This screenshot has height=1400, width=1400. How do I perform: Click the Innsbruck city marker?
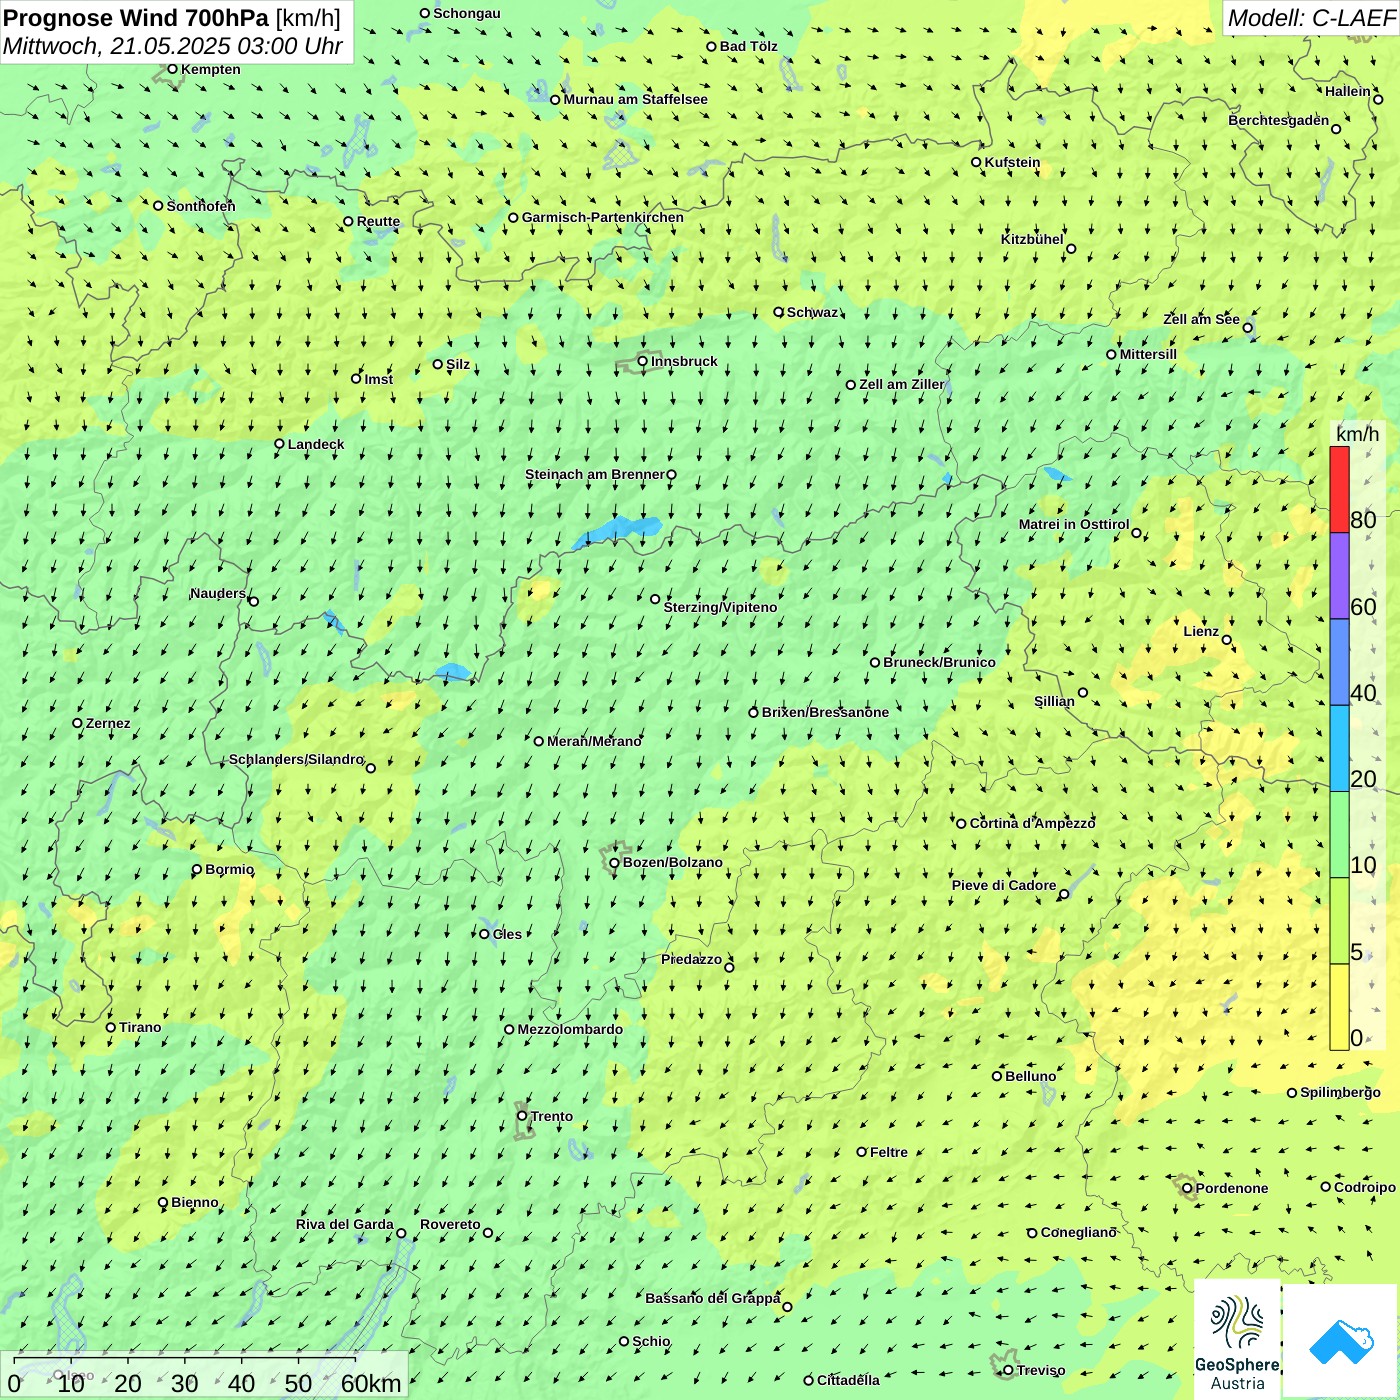[643, 361]
